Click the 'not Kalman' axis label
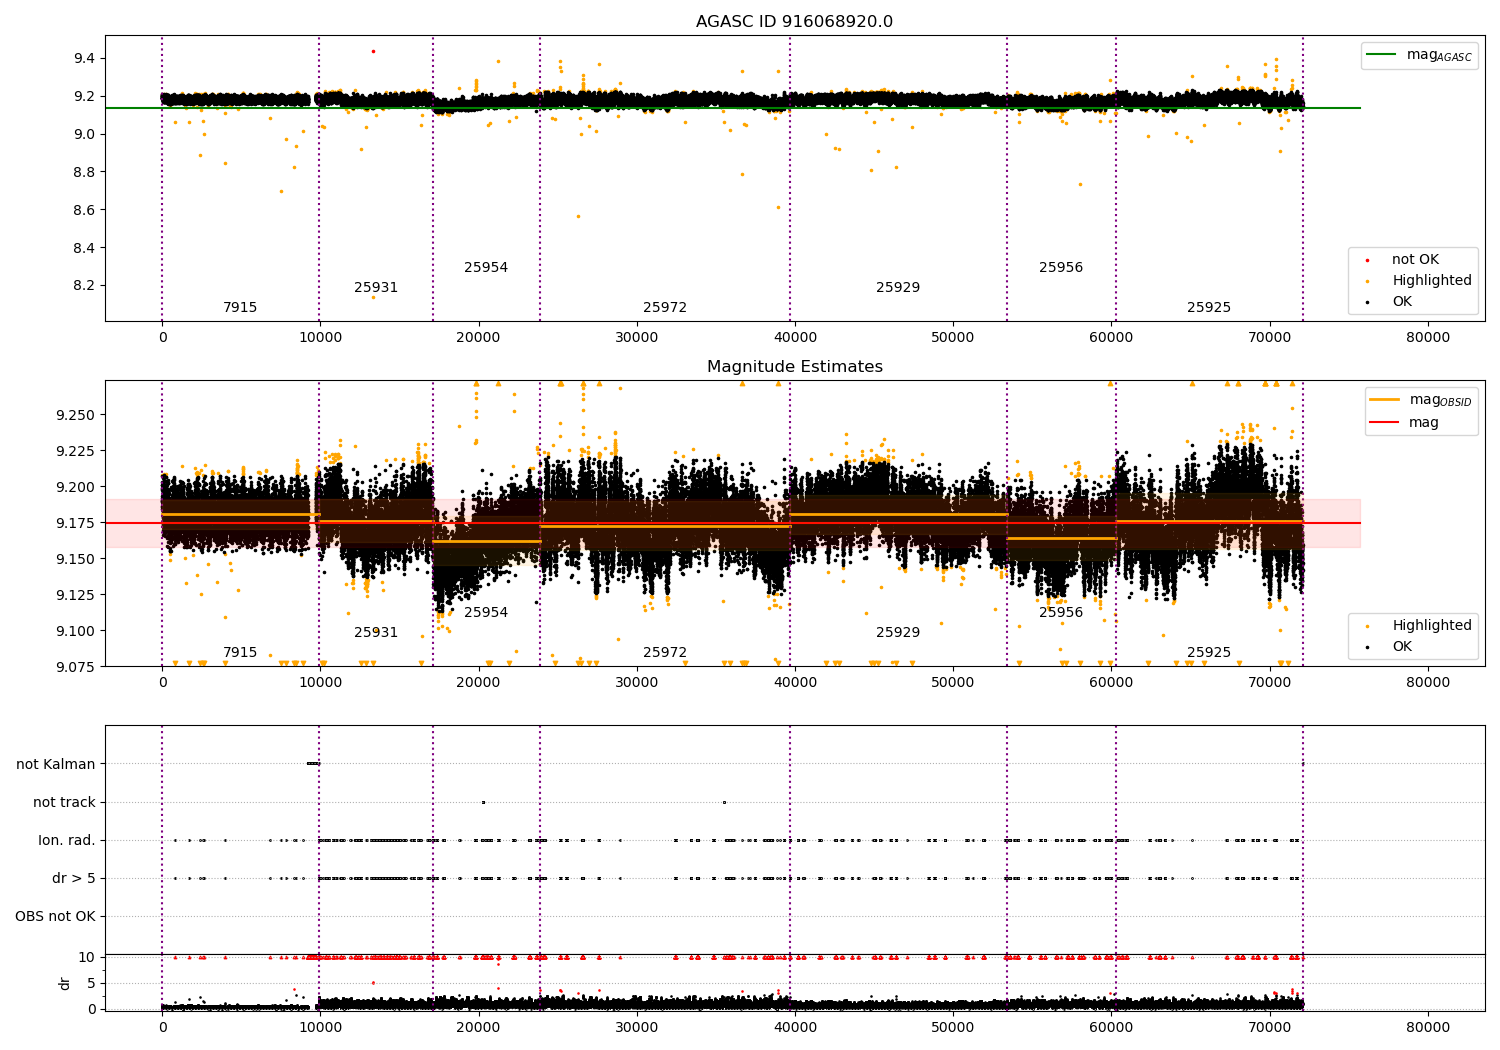The height and width of the screenshot is (1050, 1500). click(x=56, y=764)
